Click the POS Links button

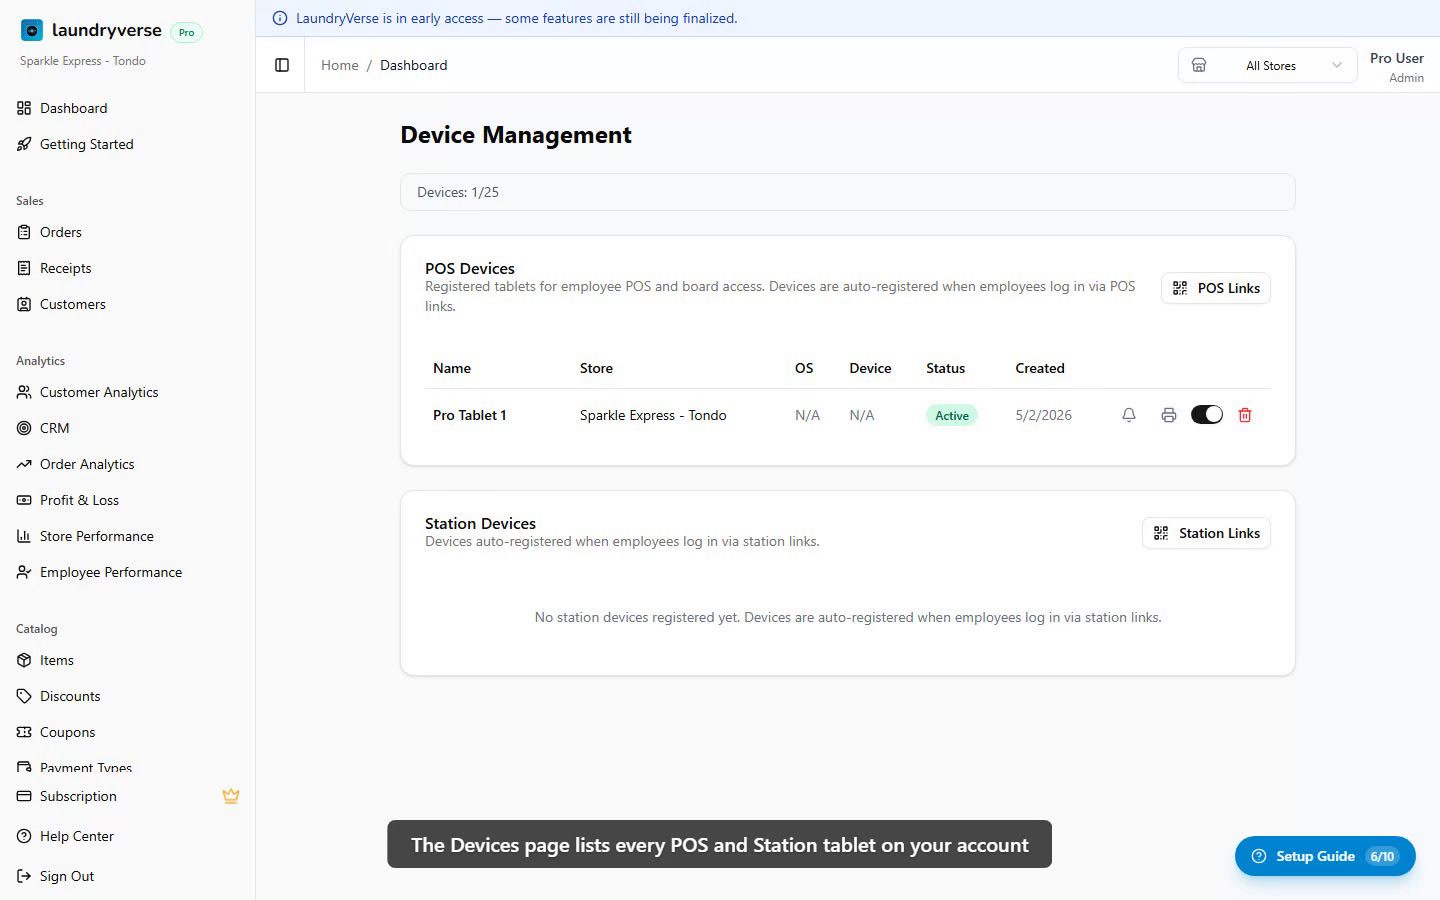click(x=1215, y=288)
